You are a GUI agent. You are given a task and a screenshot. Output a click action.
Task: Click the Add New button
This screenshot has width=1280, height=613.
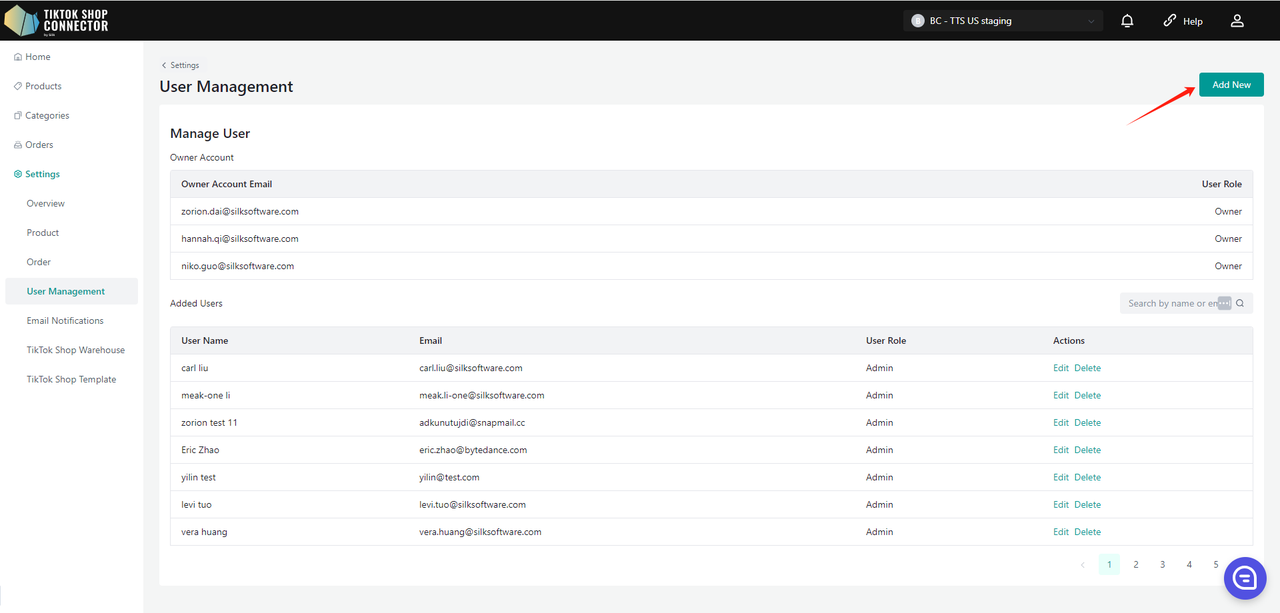tap(1231, 85)
